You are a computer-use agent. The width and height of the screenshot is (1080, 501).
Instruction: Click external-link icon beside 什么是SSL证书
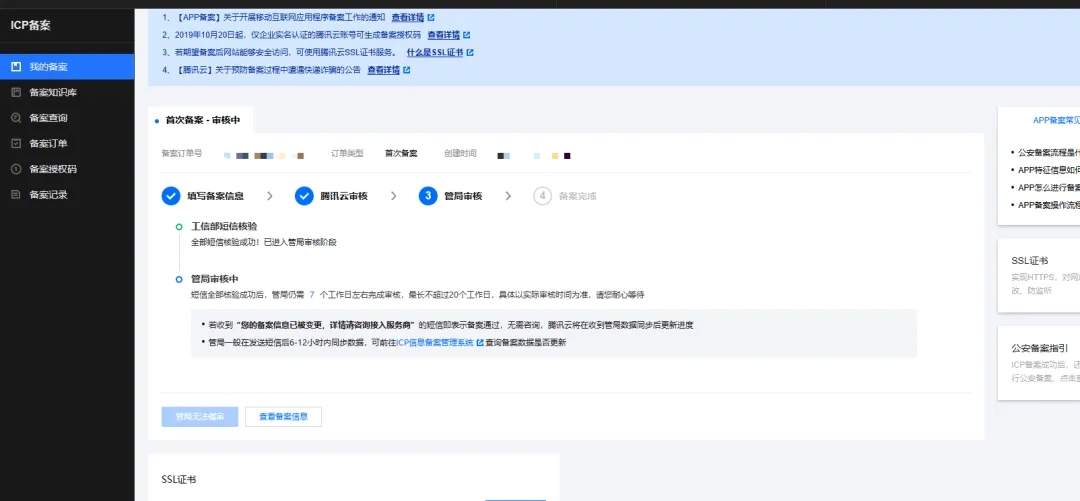pos(470,52)
